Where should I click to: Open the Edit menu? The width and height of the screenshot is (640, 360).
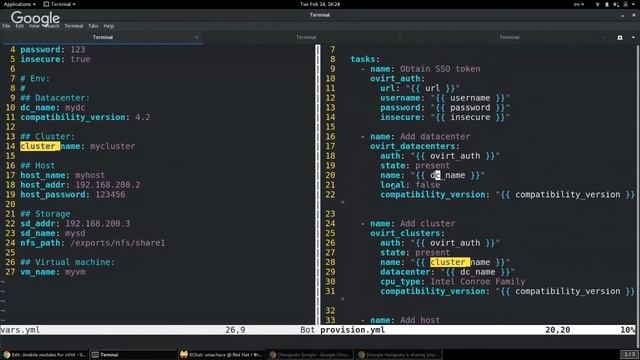tap(20, 26)
